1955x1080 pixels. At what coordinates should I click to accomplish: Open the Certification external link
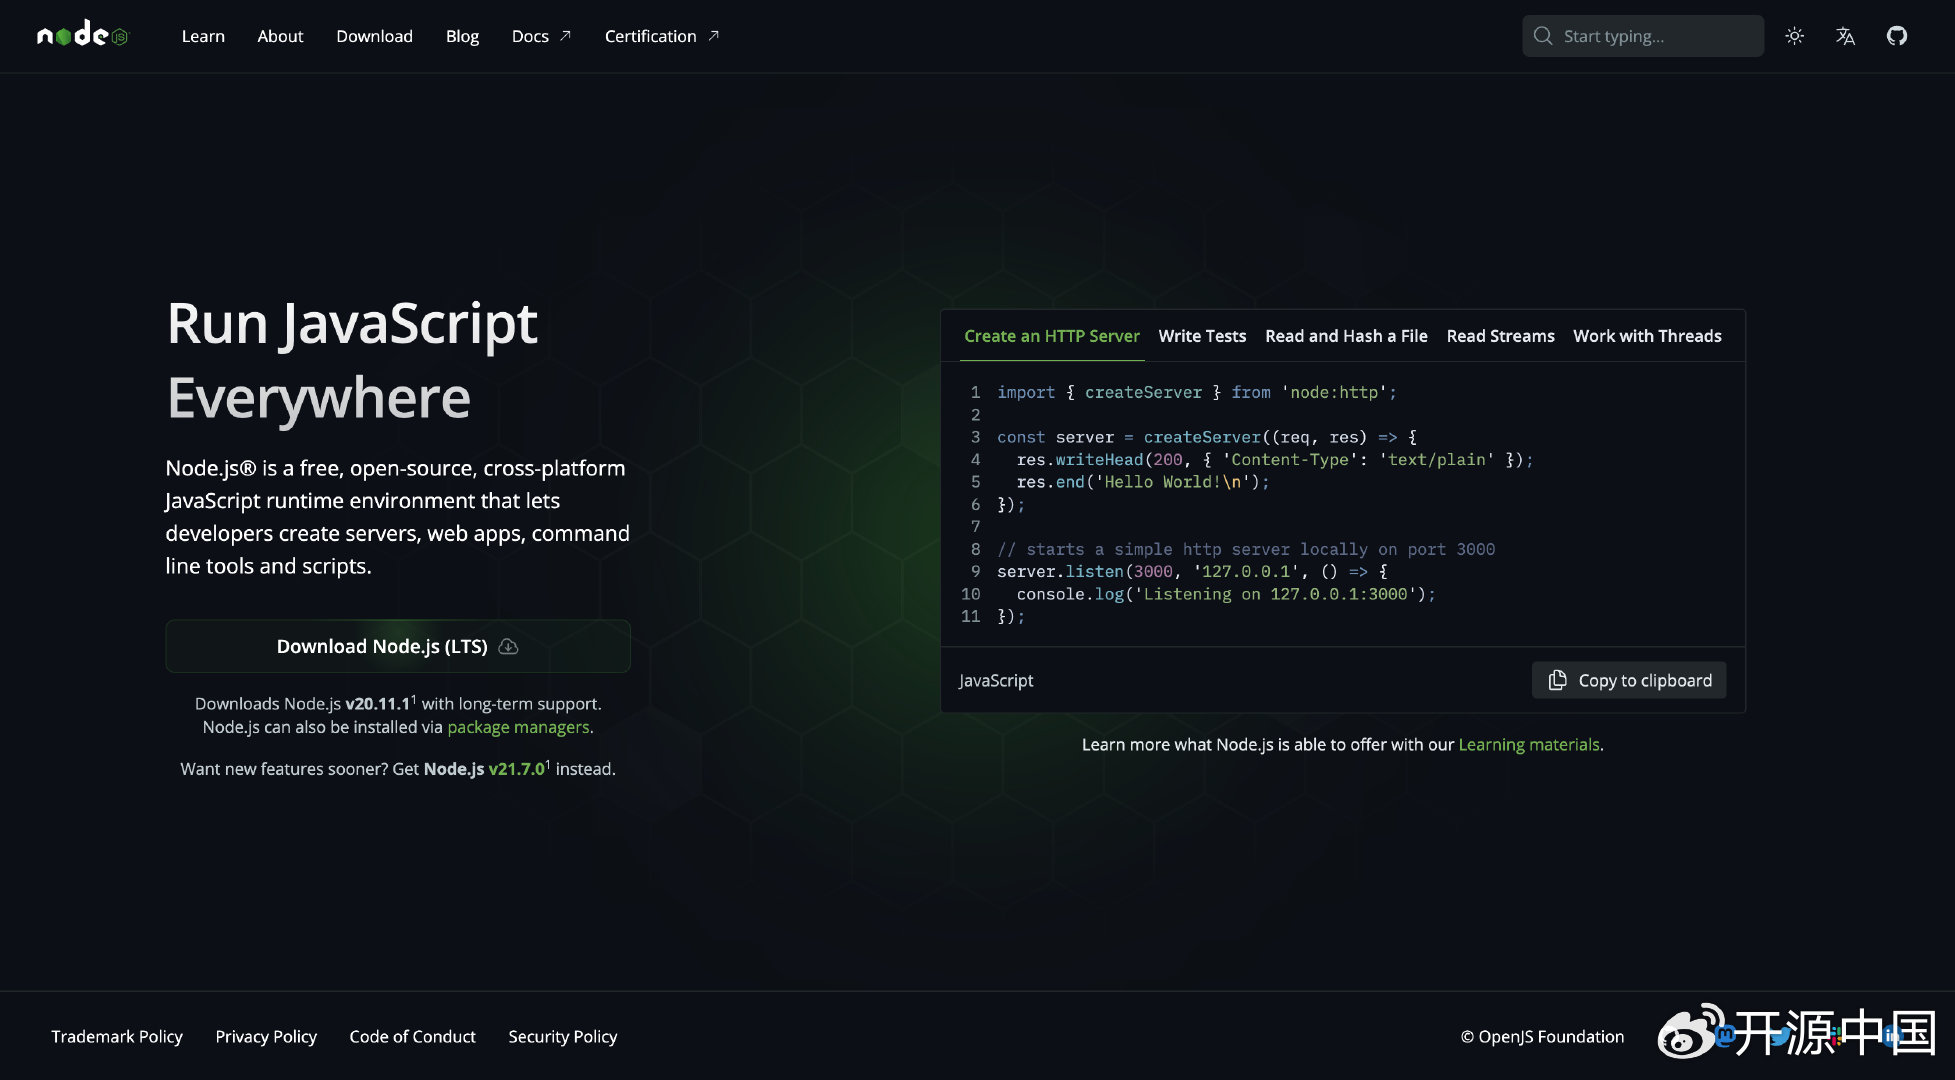click(661, 36)
